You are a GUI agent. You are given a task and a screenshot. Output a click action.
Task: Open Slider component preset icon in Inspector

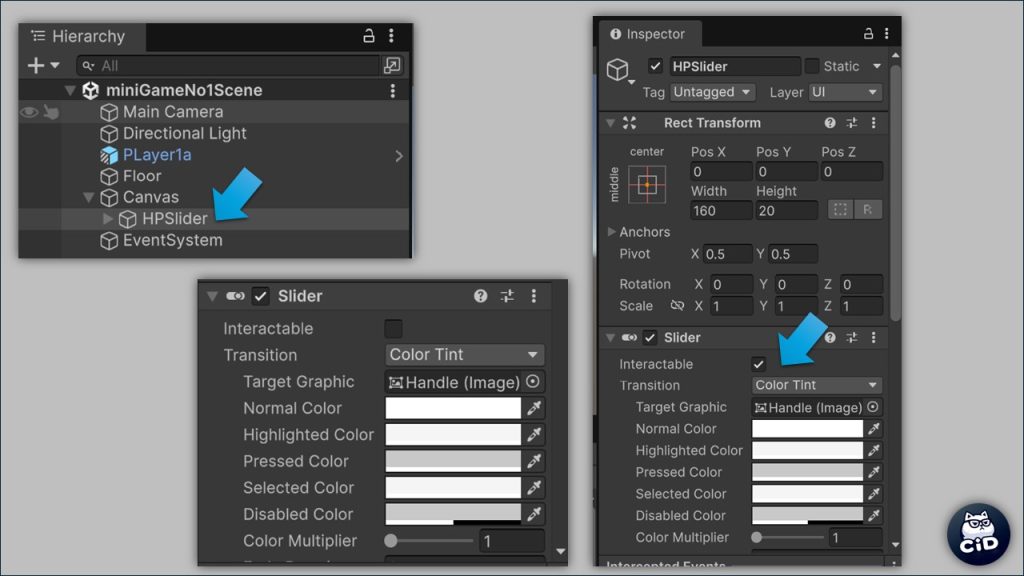(x=852, y=338)
